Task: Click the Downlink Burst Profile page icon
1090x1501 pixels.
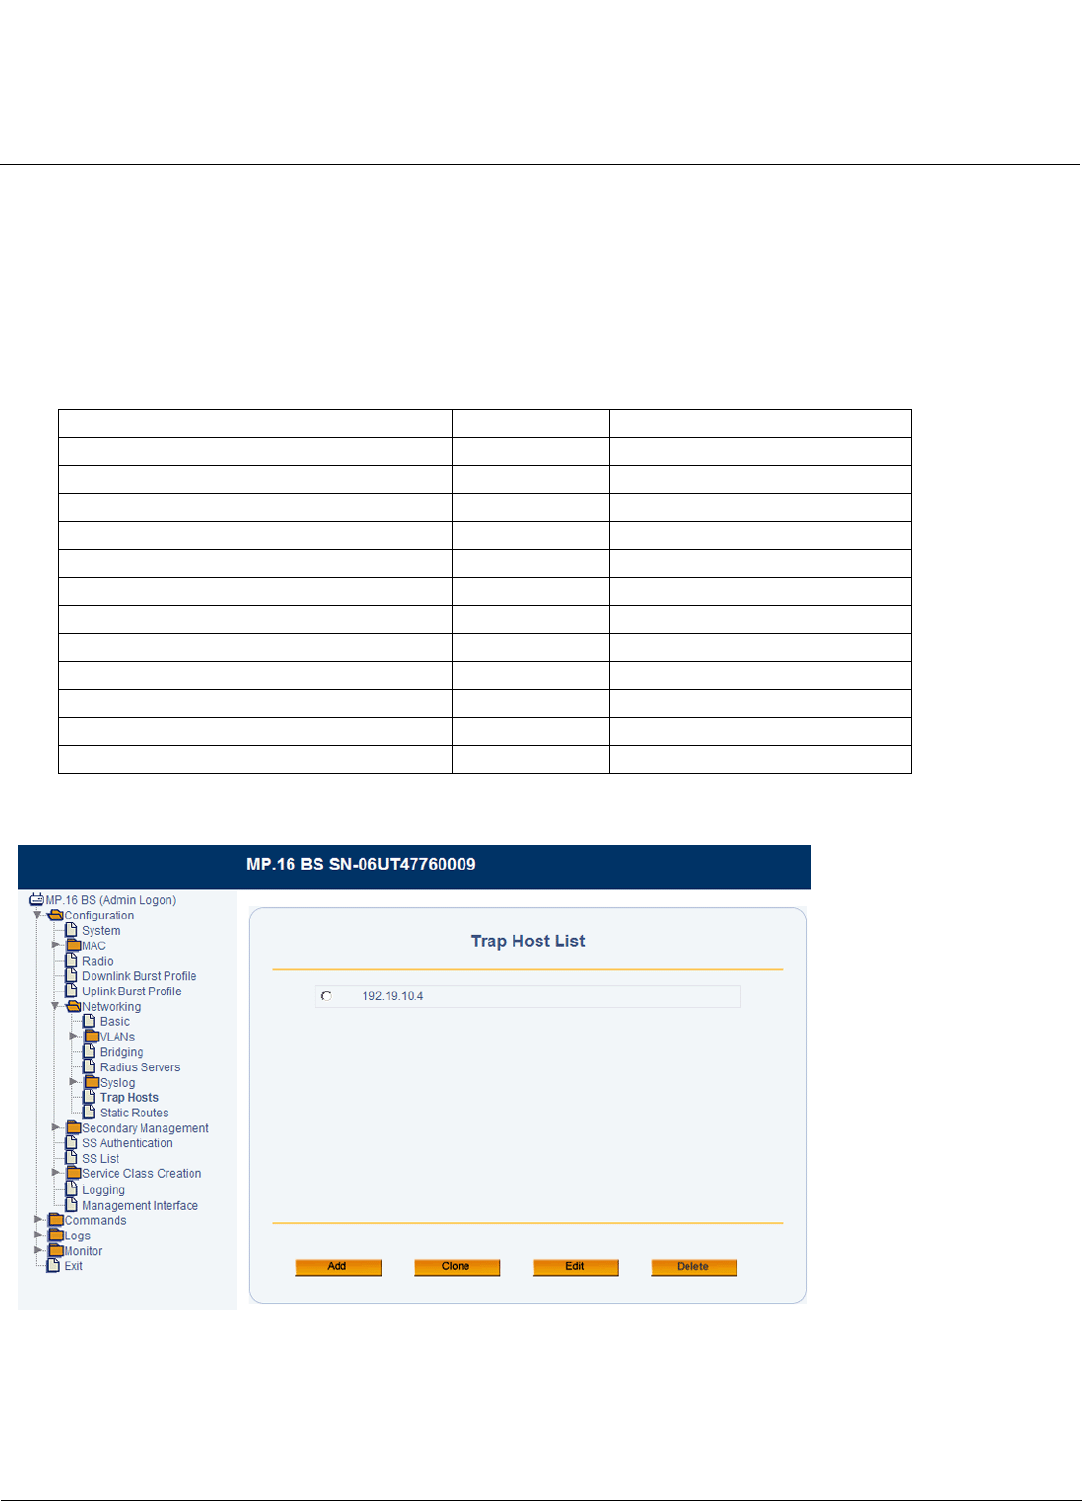Action: click(x=72, y=975)
